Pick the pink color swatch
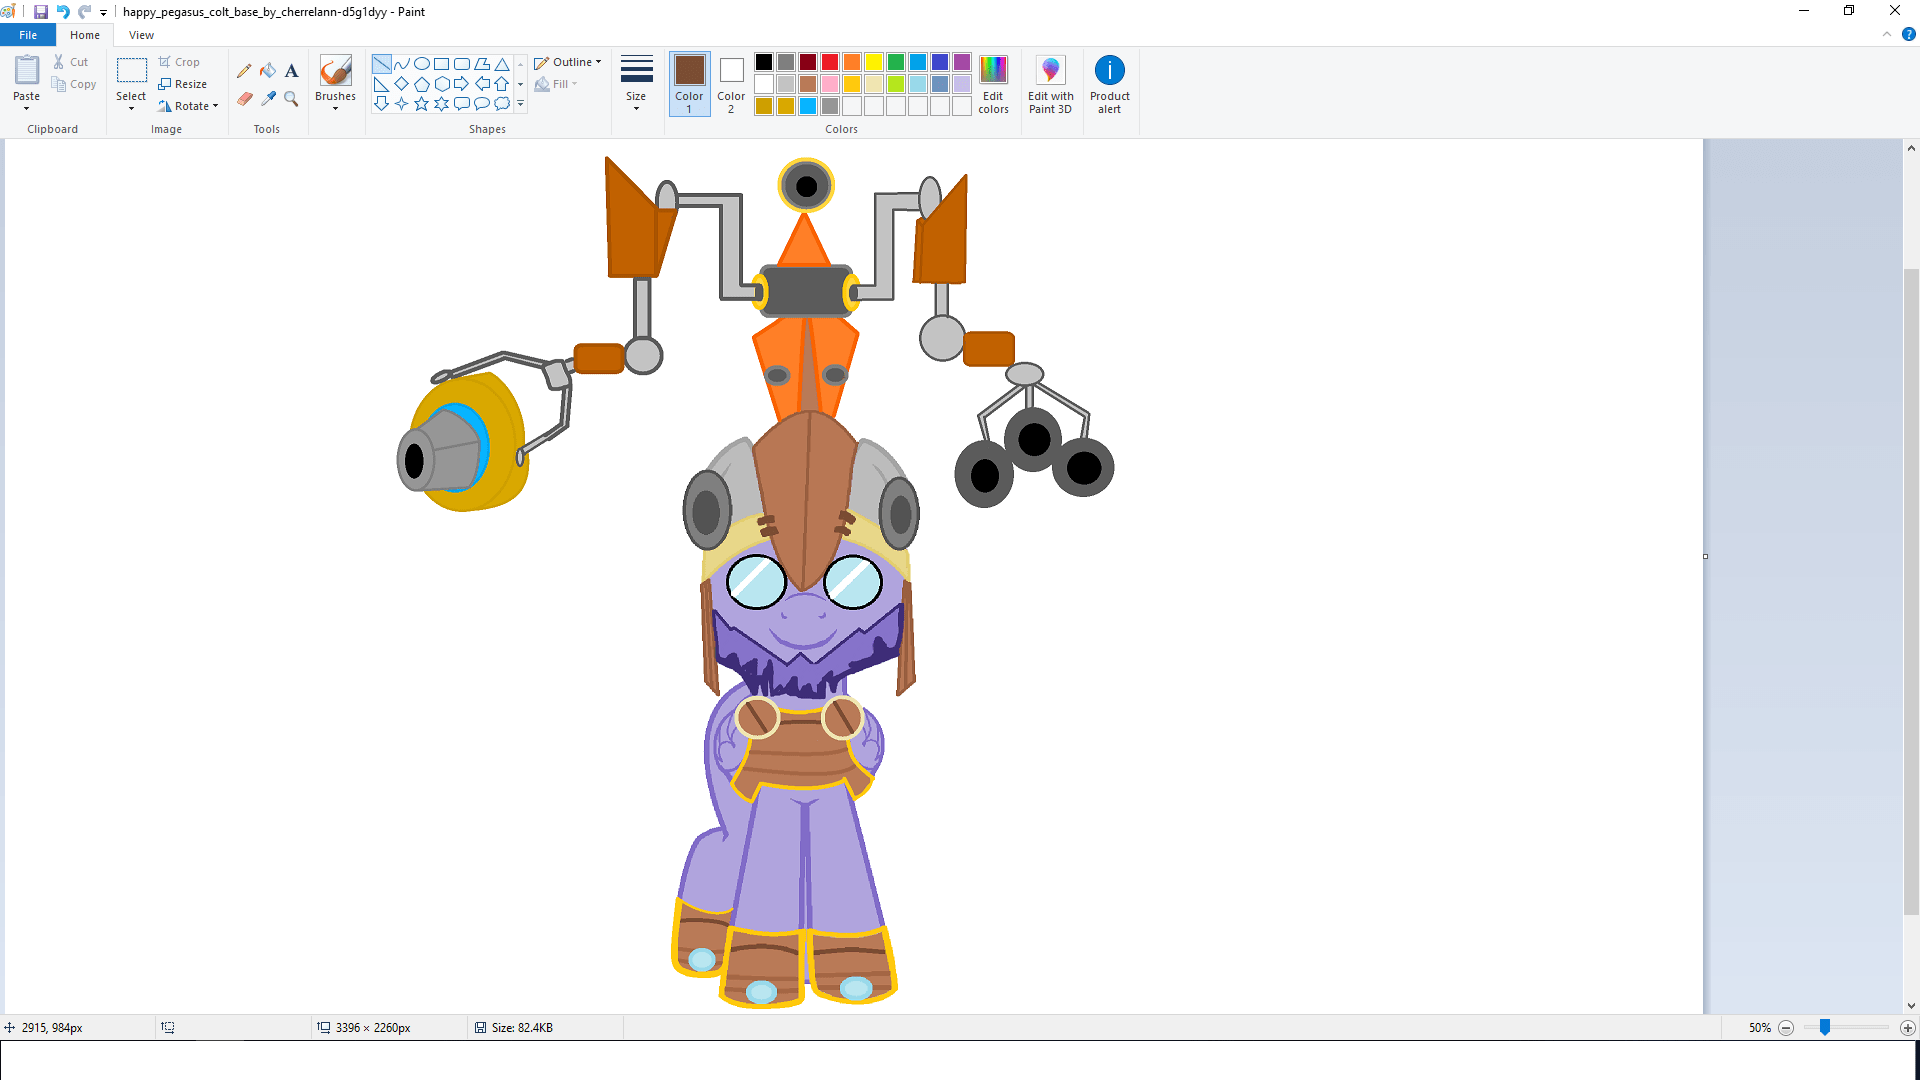The width and height of the screenshot is (1920, 1080). click(830, 84)
